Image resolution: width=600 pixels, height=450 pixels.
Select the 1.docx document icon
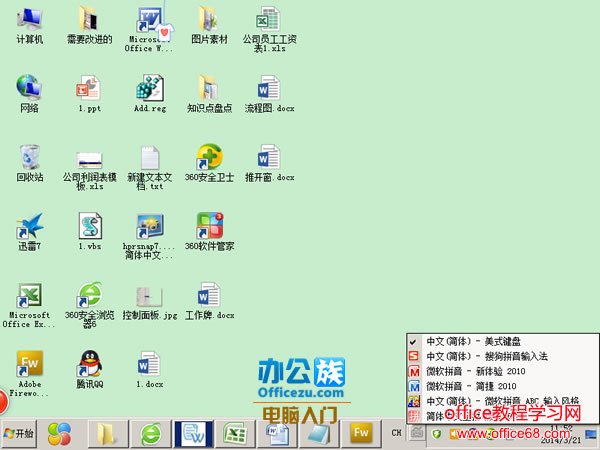150,370
